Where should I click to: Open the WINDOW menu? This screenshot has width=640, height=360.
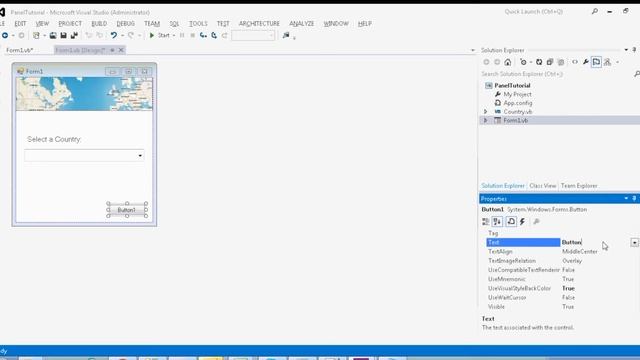point(336,24)
